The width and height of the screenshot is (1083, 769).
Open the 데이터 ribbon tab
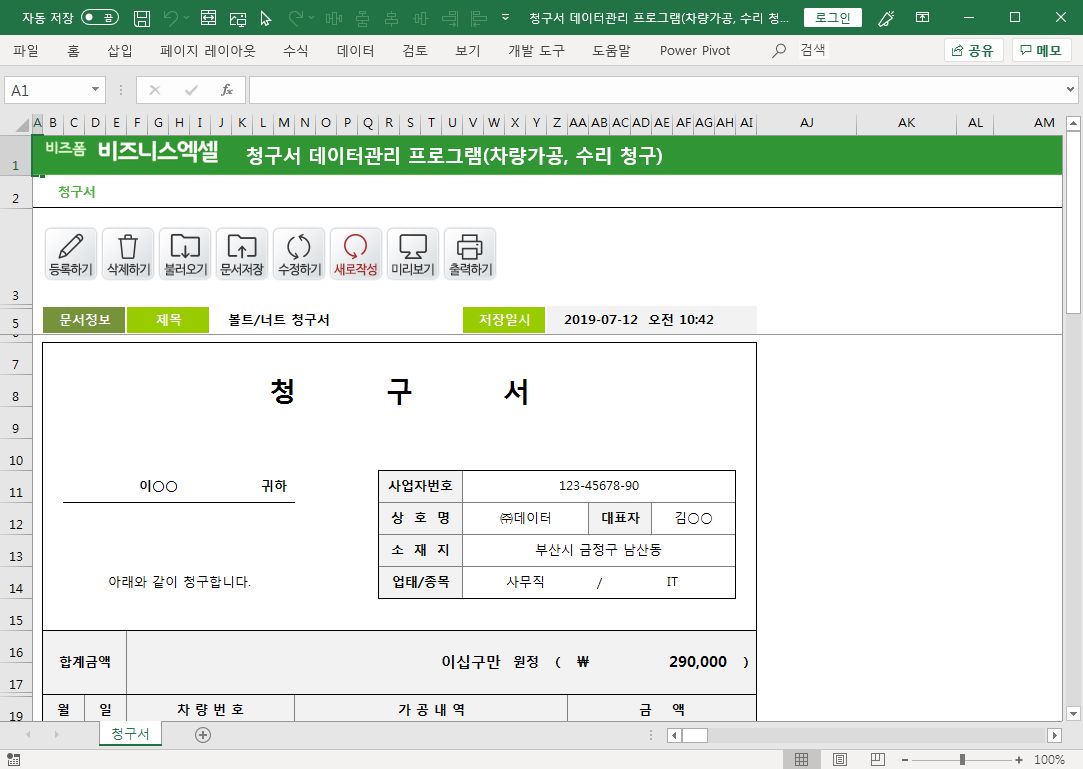(355, 50)
